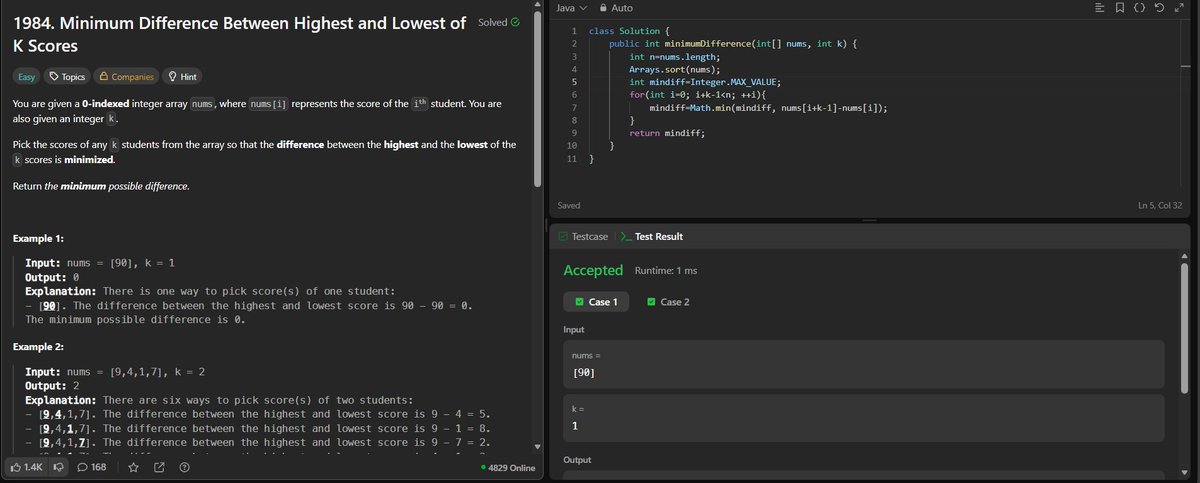Screen dimensions: 1200x483
Task: Open the Companies tag
Action: coord(126,76)
